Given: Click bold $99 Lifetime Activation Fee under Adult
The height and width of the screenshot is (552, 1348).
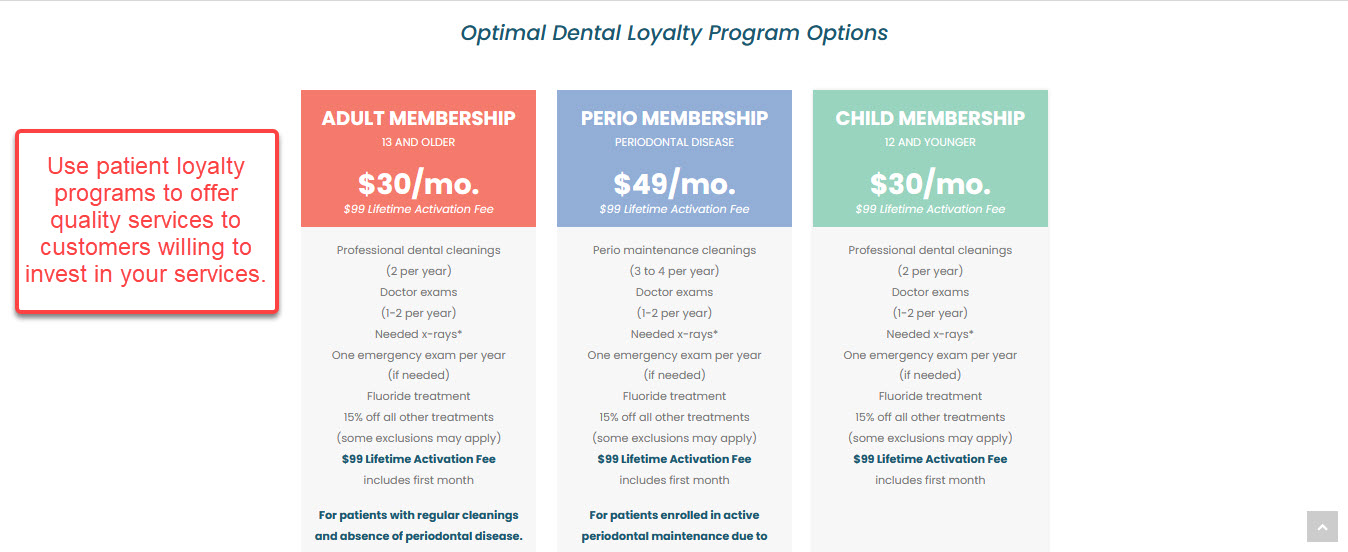Looking at the screenshot, I should point(418,459).
